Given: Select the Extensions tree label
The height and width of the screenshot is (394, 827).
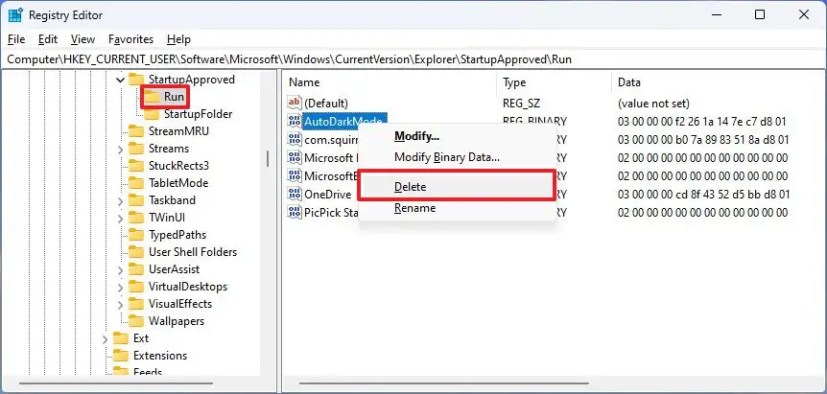Looking at the screenshot, I should [x=160, y=355].
